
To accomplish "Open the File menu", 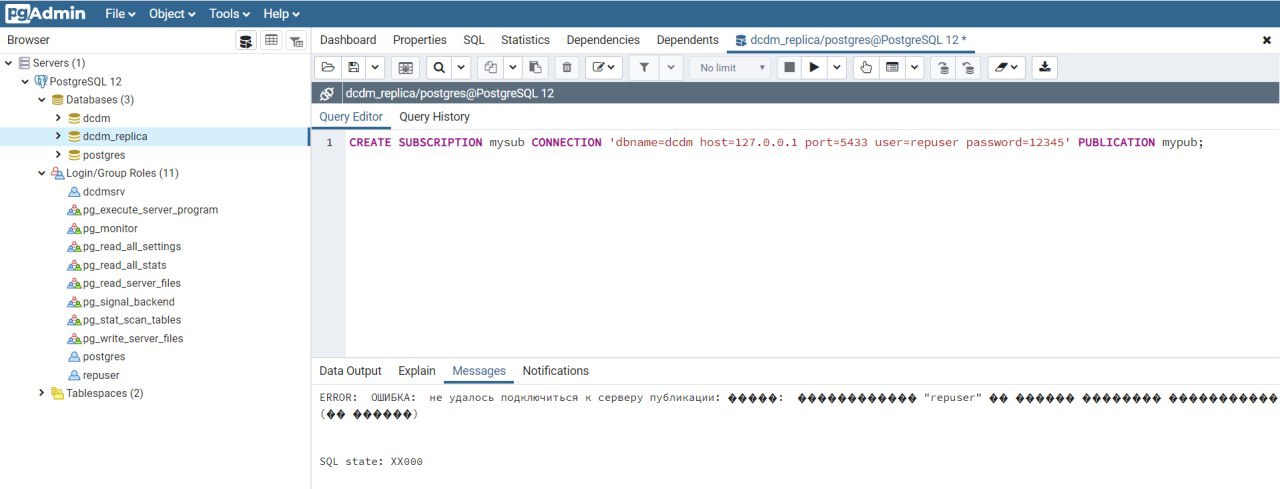I will tap(120, 14).
